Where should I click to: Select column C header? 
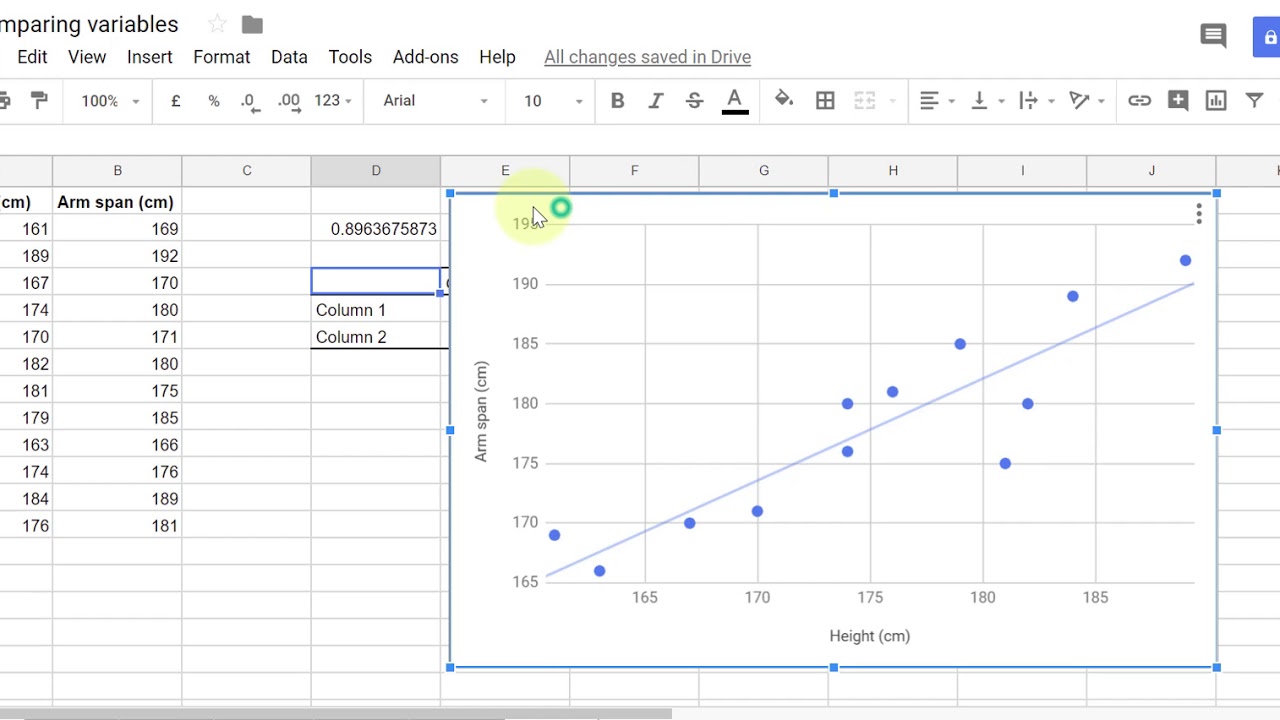pos(246,171)
